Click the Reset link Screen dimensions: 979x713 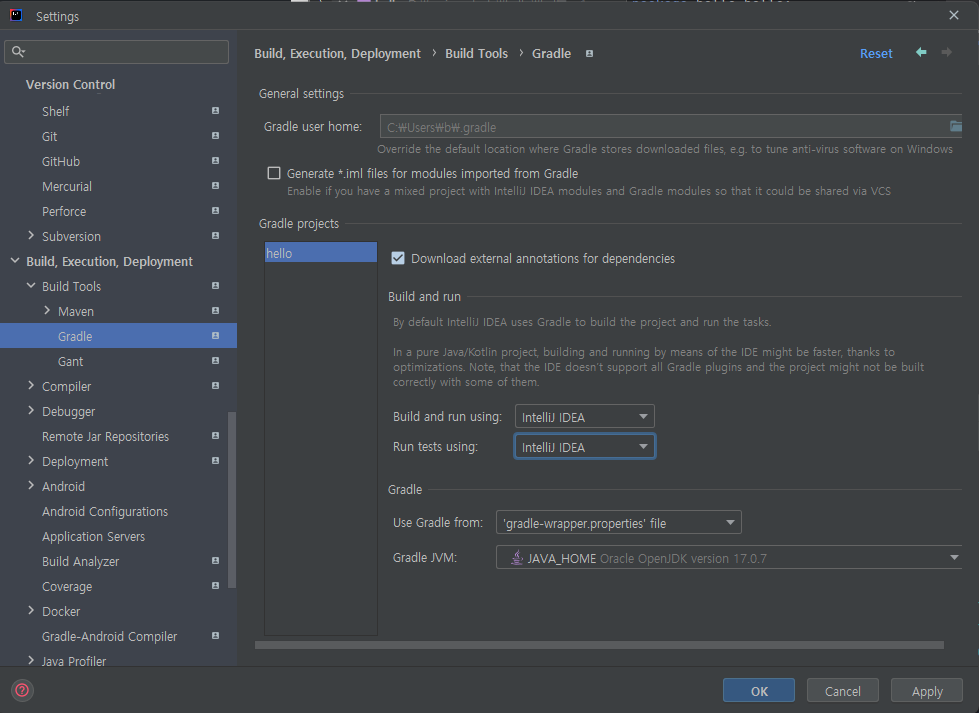[876, 54]
